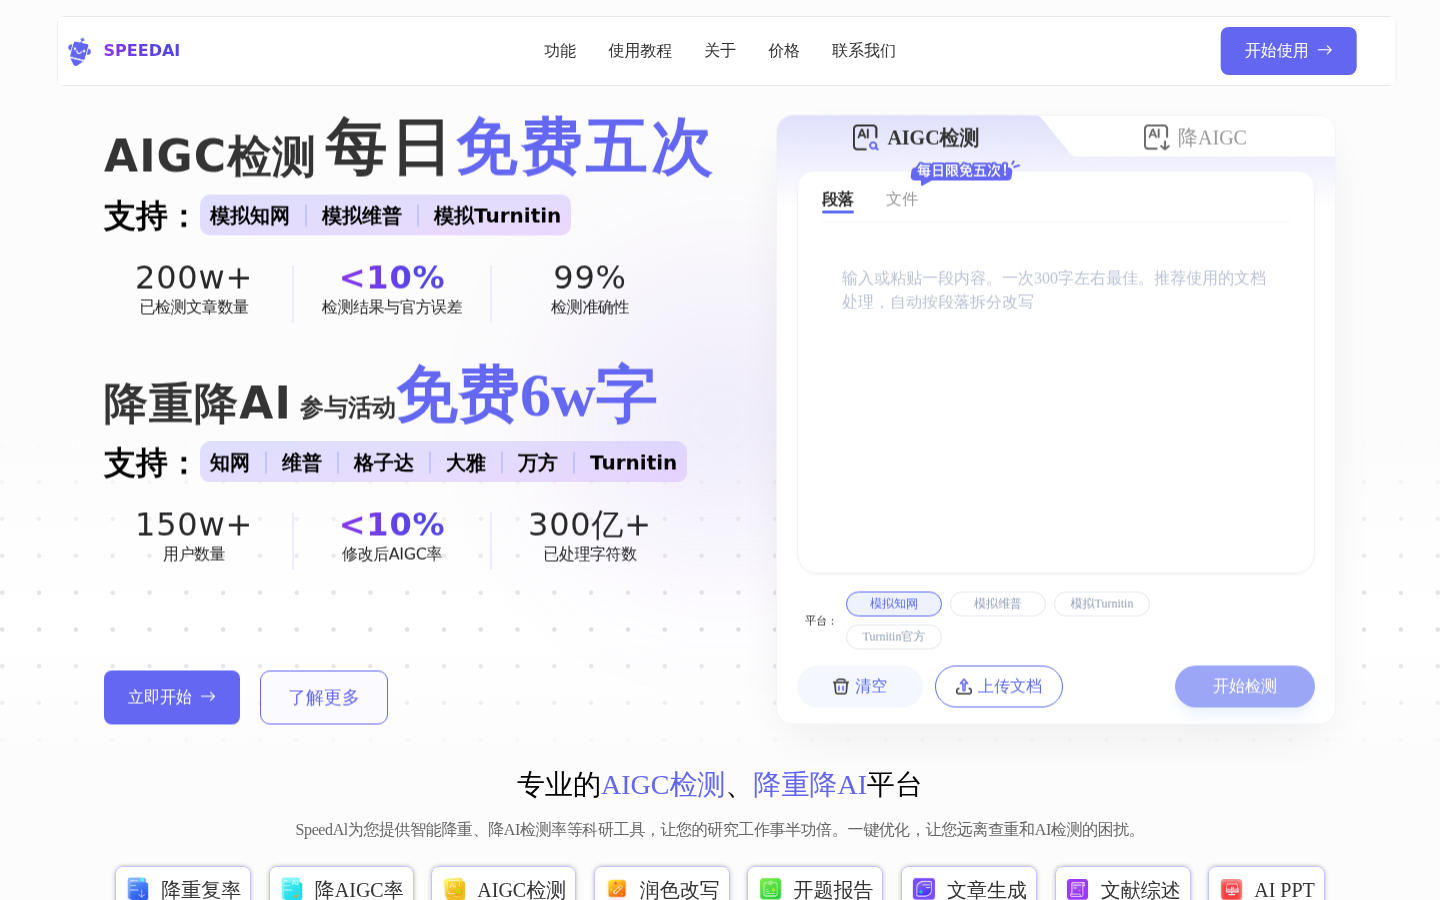The image size is (1440, 900).
Task: Open the 关于 menu item
Action: point(720,51)
